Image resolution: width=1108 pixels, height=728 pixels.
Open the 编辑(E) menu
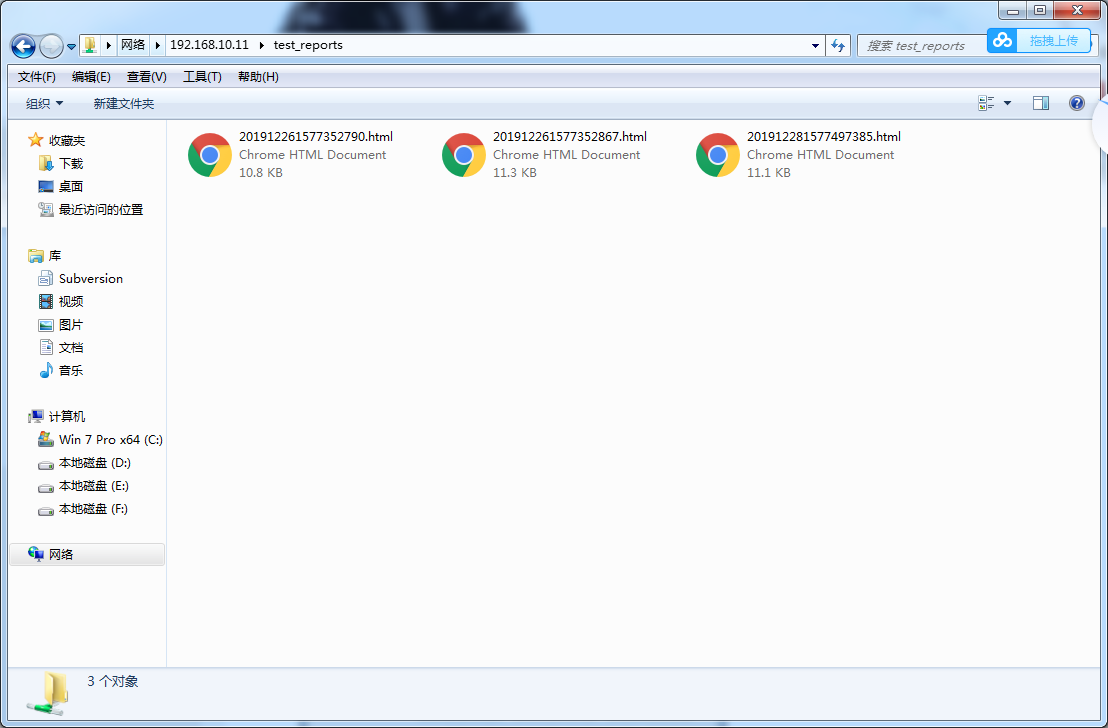(x=91, y=76)
